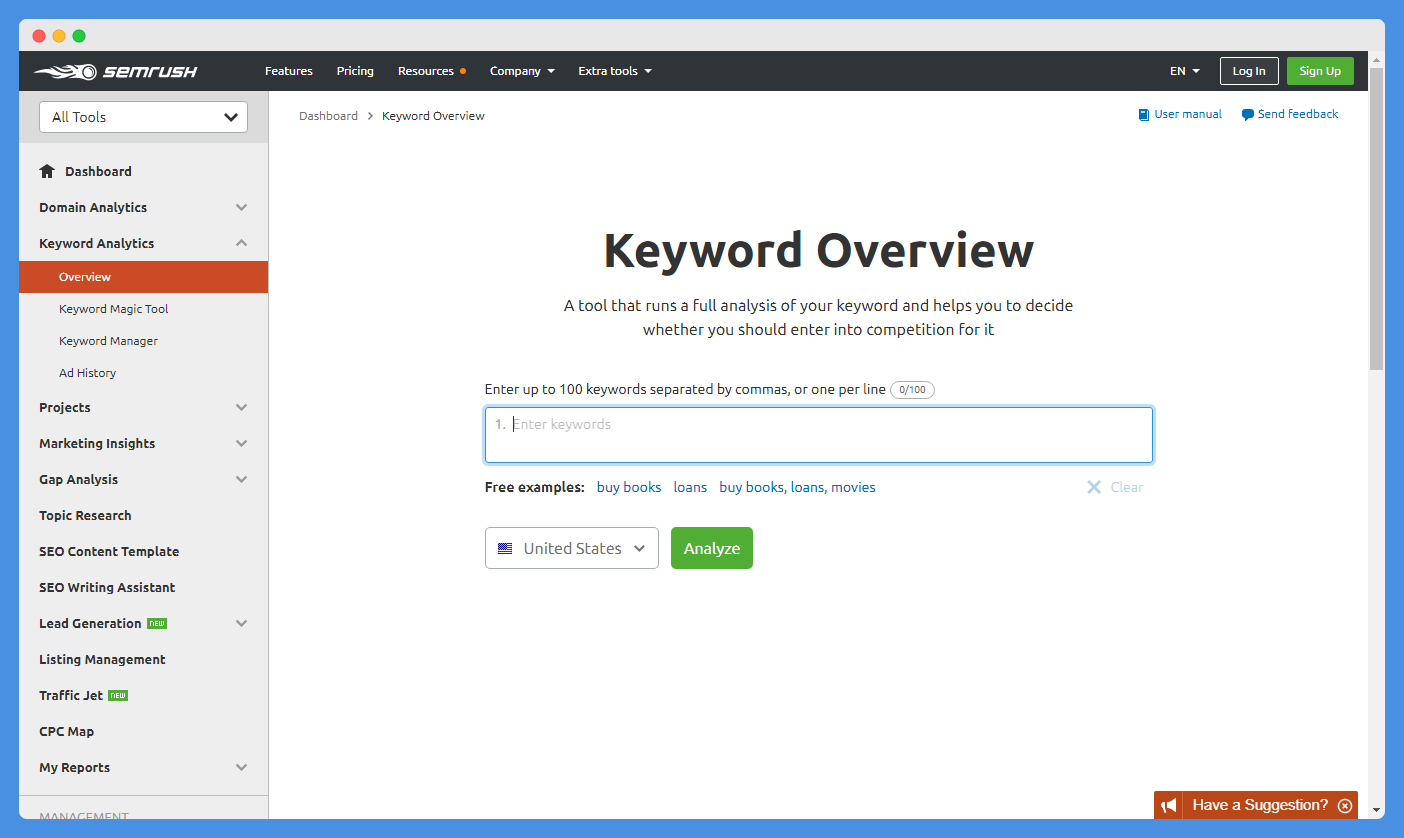This screenshot has width=1404, height=838.
Task: Click the United States flag icon
Action: 505,548
